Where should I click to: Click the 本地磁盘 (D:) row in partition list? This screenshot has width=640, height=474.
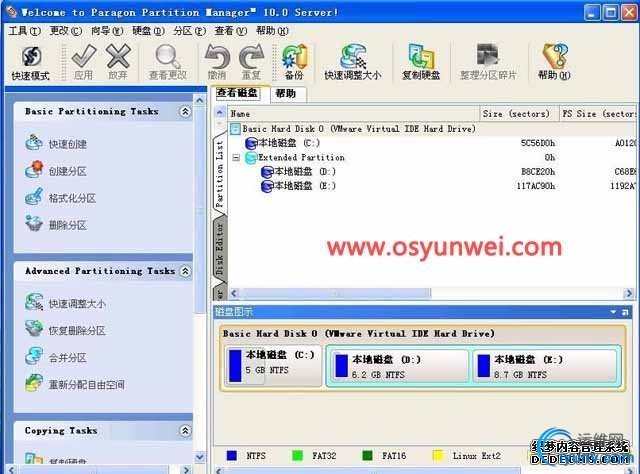click(433, 172)
